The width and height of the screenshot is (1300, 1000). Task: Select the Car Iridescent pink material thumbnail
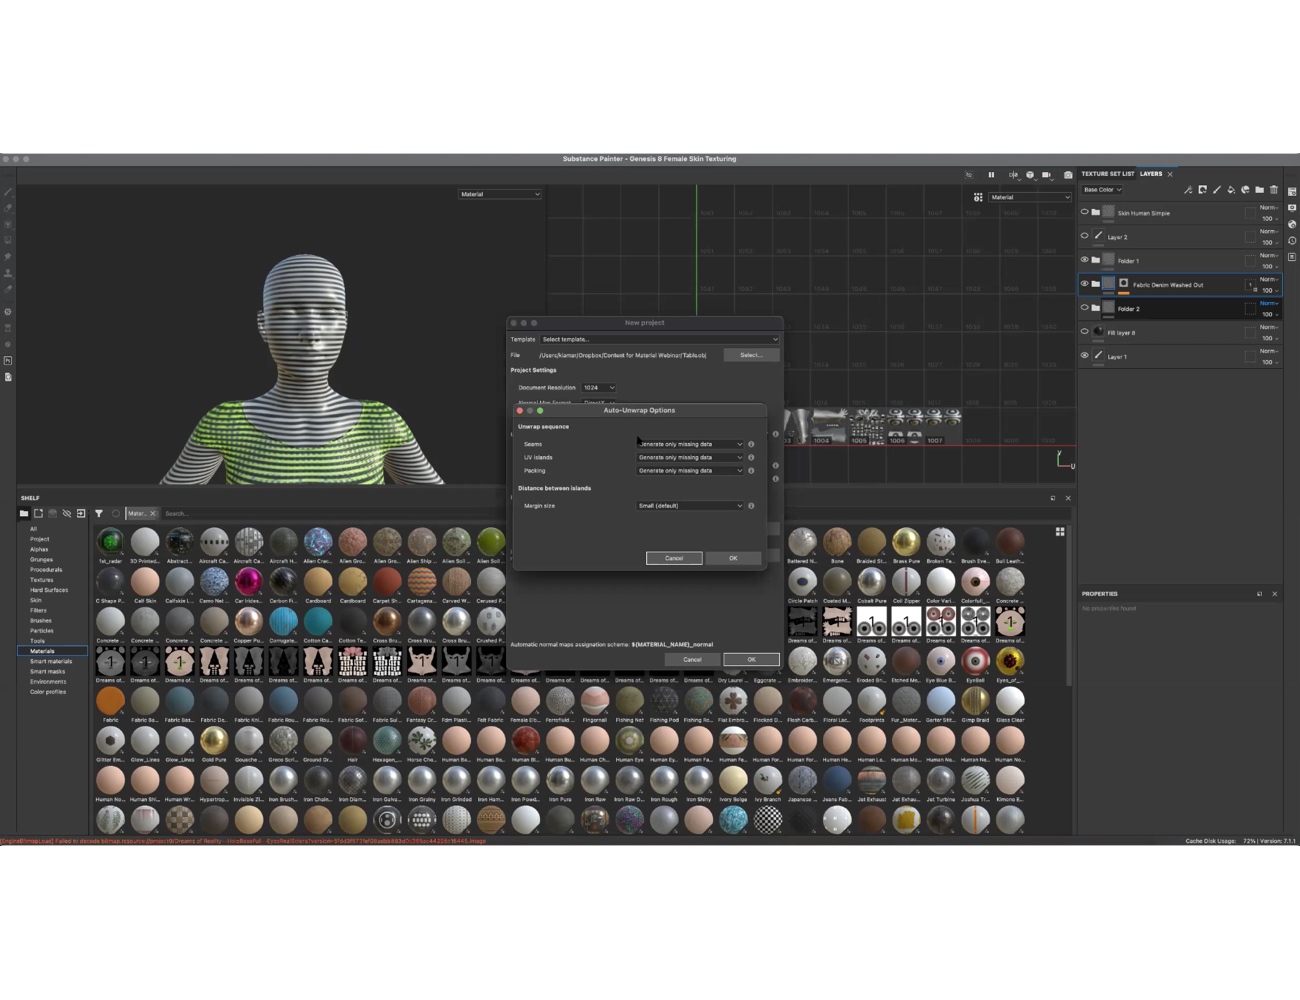point(249,582)
